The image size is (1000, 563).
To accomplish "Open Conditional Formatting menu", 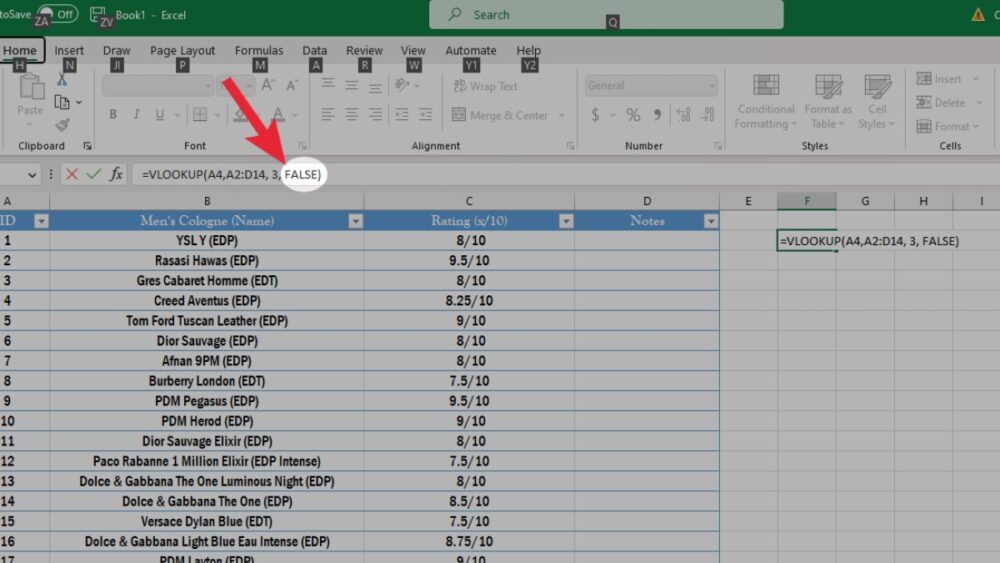I will (765, 102).
